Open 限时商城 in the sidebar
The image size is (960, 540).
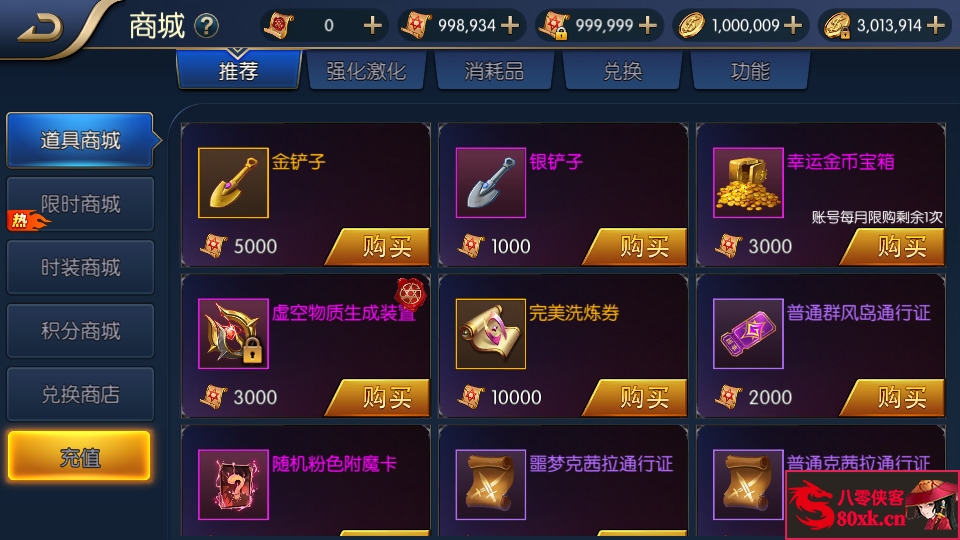(x=80, y=204)
